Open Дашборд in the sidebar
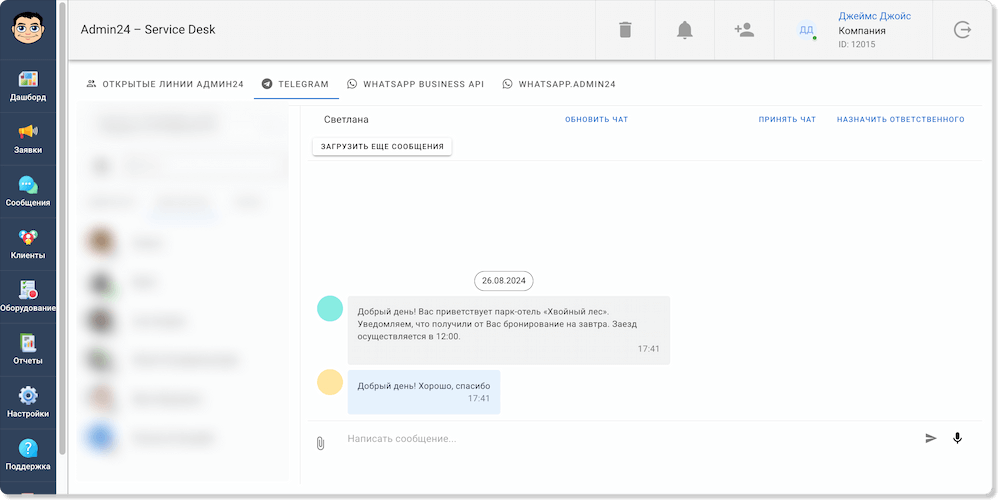 (28, 86)
